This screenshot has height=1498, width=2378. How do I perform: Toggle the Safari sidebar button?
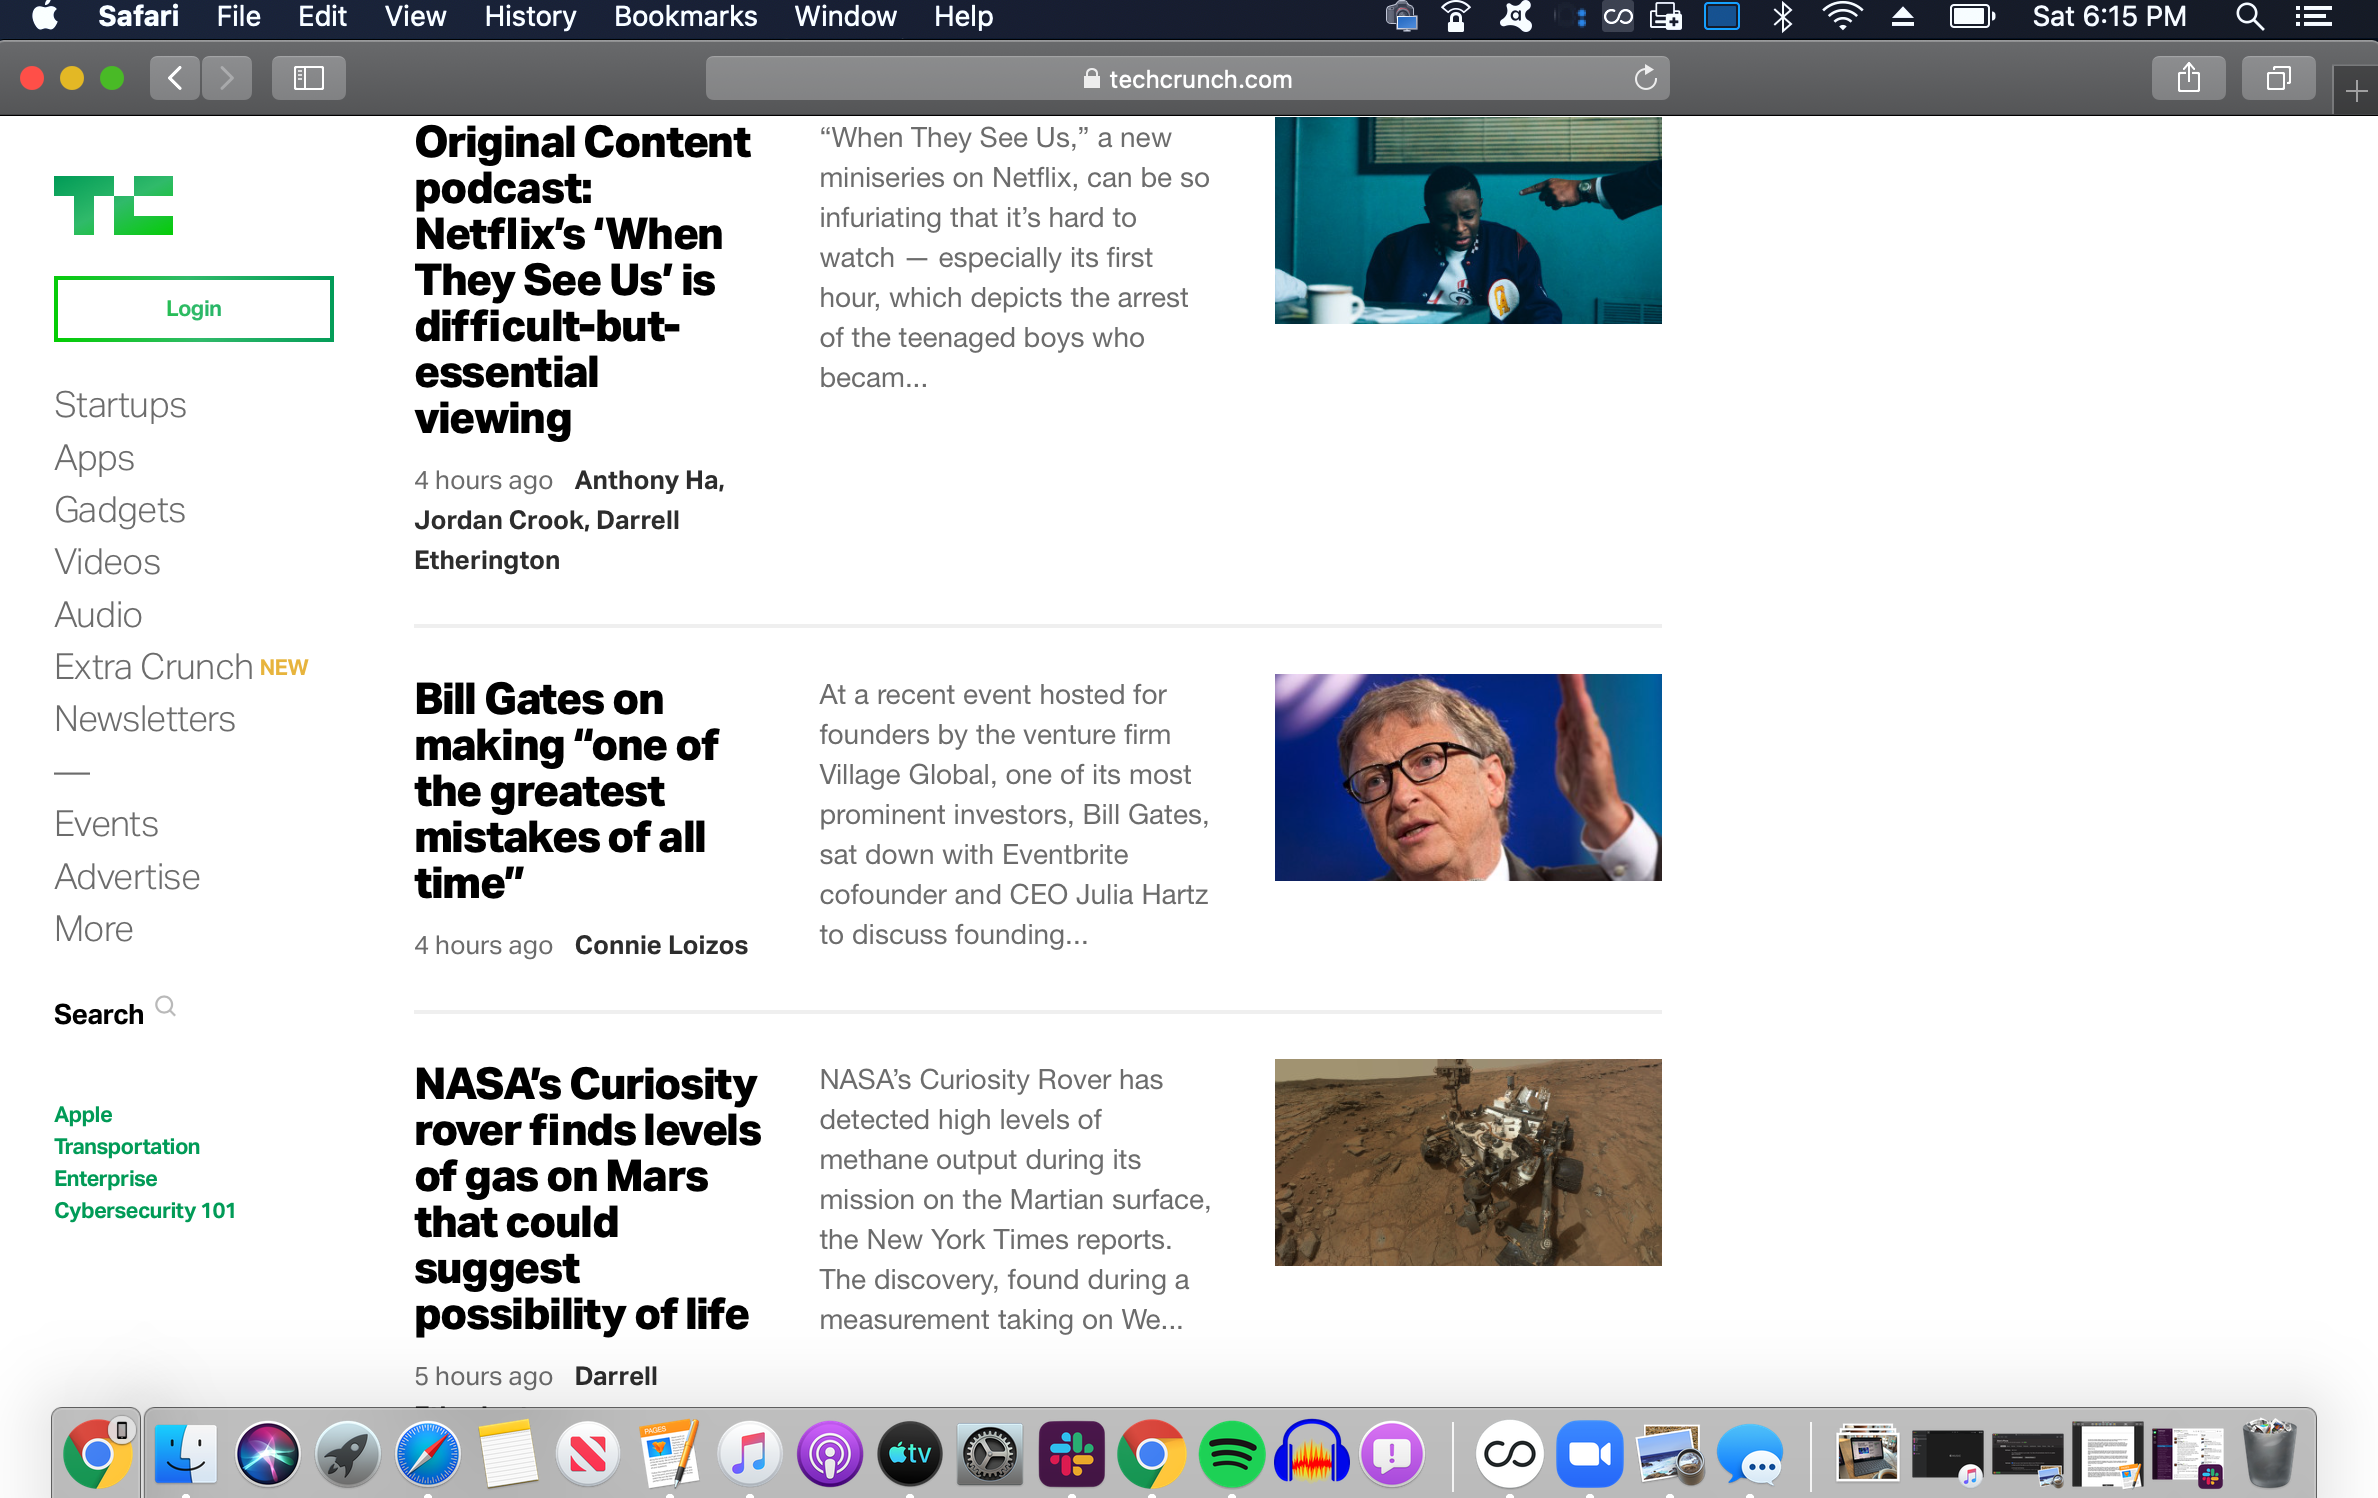308,78
